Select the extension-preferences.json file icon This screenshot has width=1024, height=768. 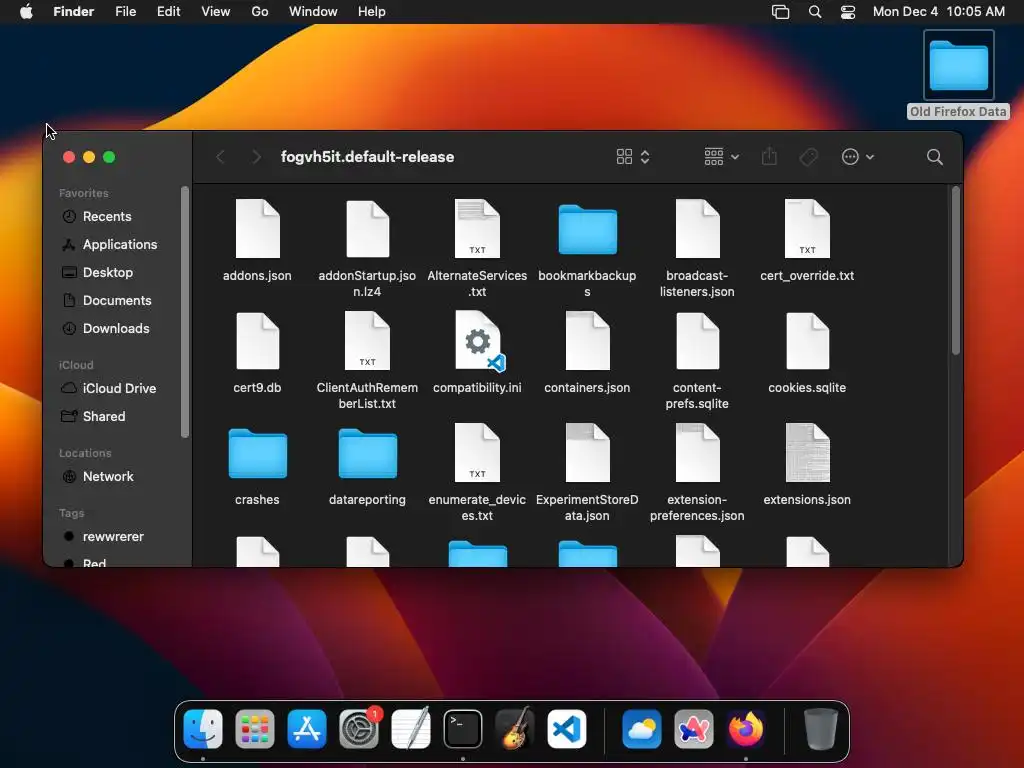click(x=697, y=453)
